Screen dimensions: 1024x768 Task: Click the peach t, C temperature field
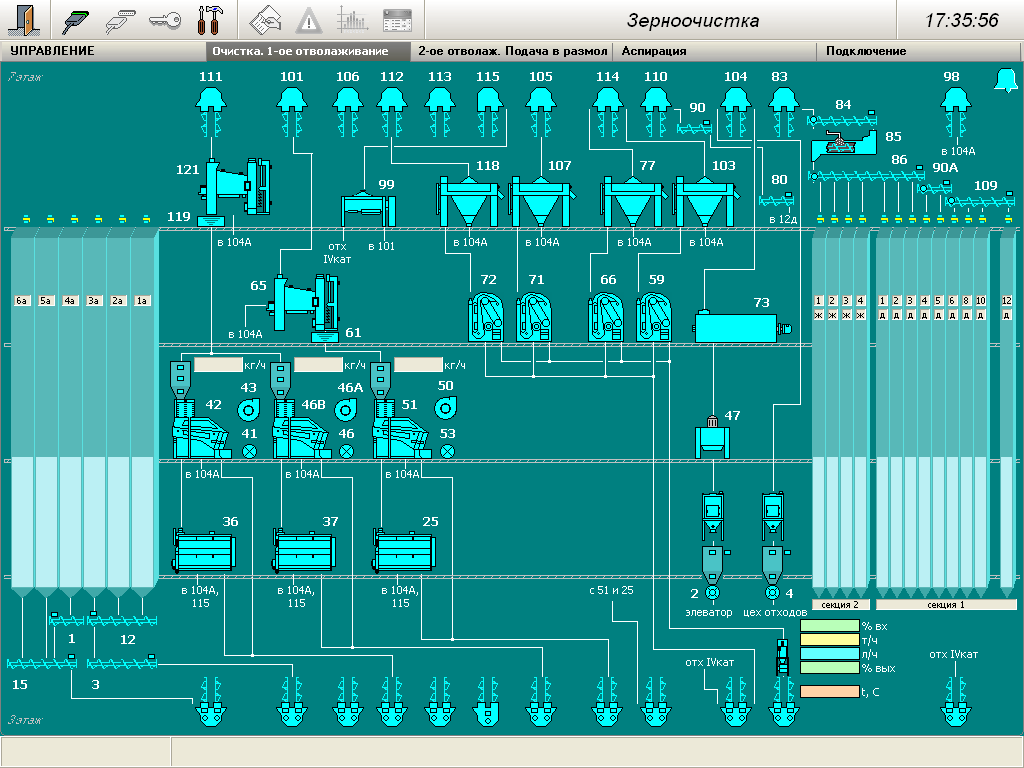(829, 691)
